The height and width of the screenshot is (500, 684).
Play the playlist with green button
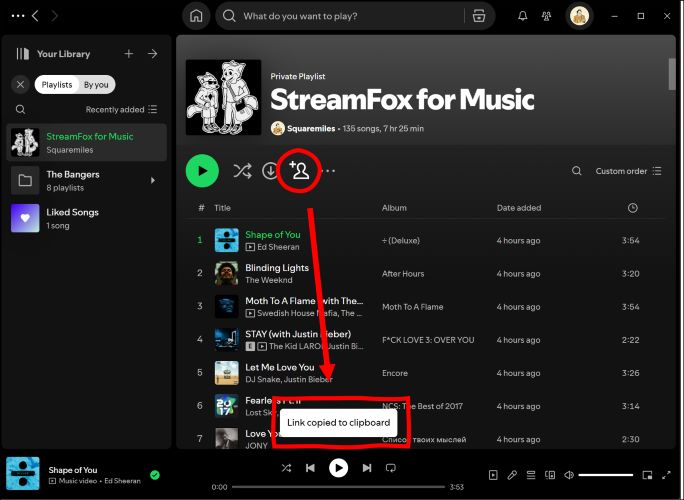point(202,171)
